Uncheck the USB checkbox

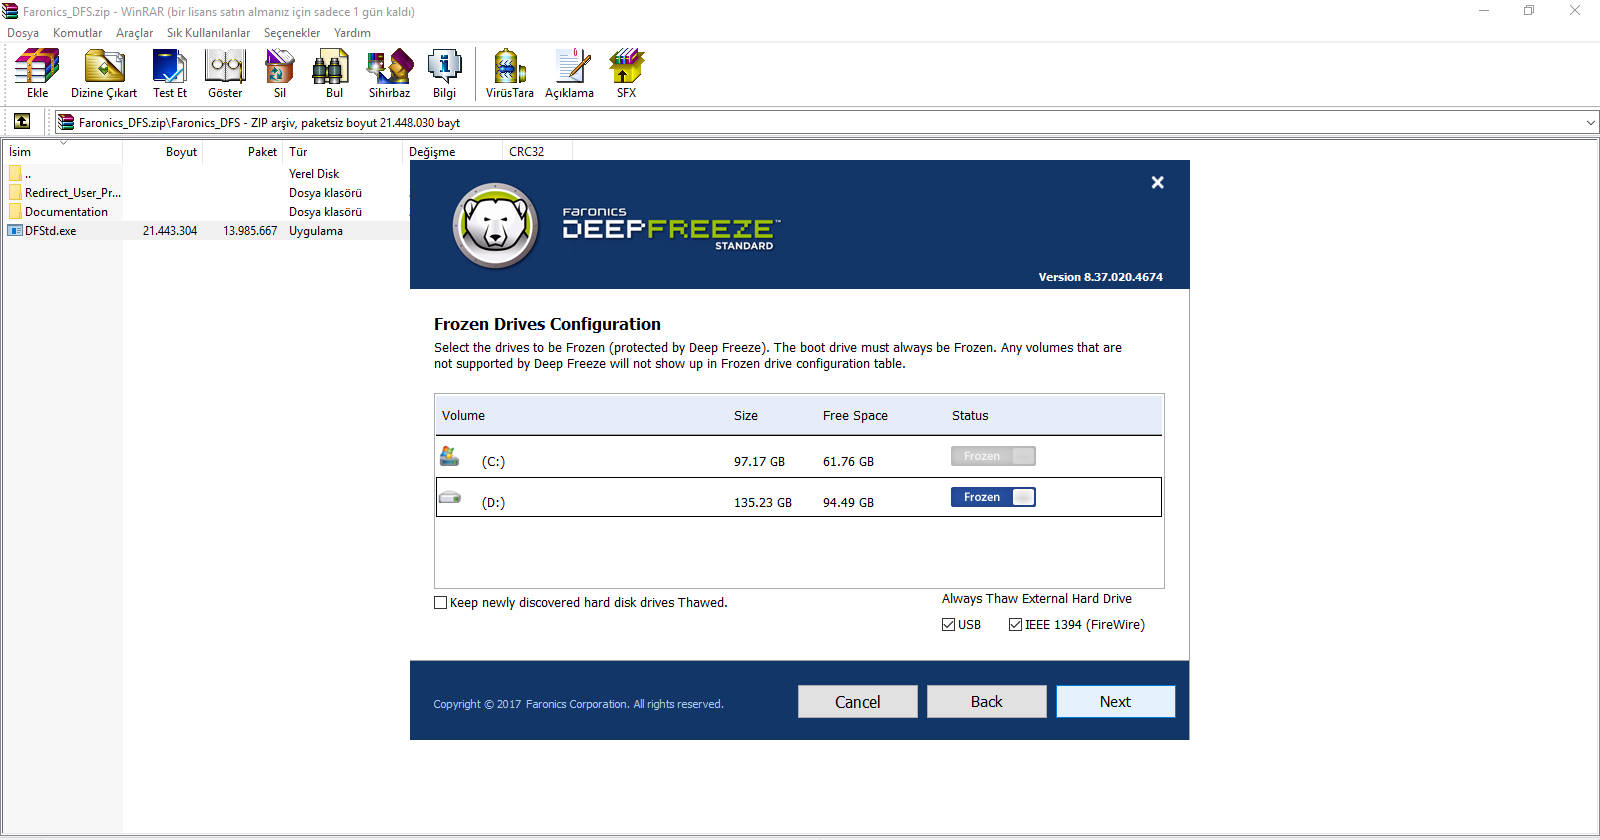pos(948,625)
